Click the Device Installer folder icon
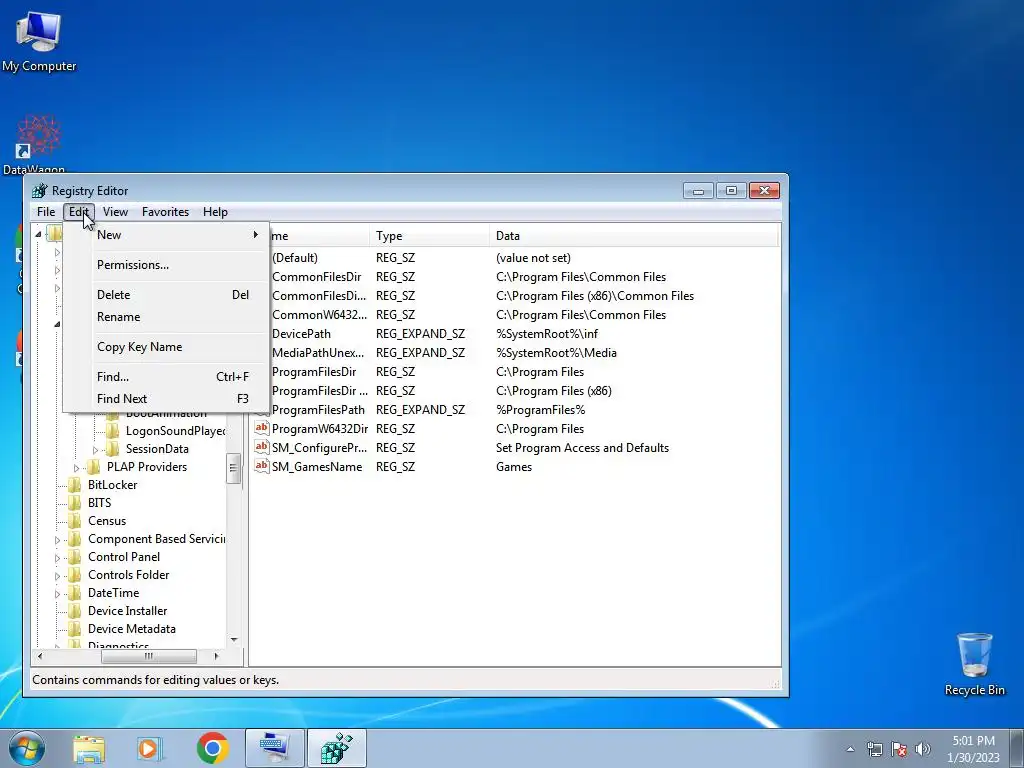Screen dimensions: 1024x768 [75, 611]
